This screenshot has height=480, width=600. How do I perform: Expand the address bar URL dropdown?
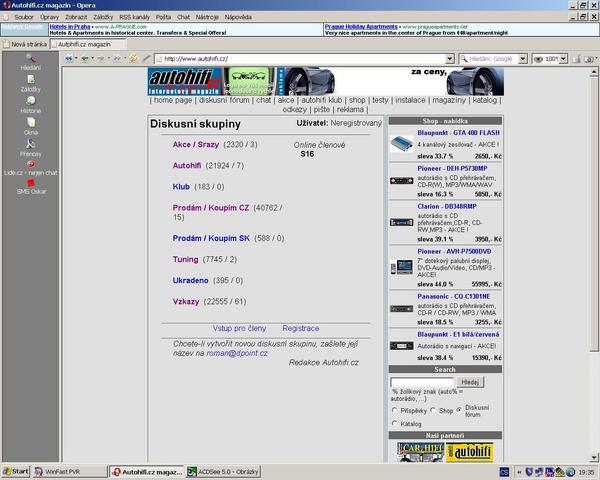[x=450, y=59]
